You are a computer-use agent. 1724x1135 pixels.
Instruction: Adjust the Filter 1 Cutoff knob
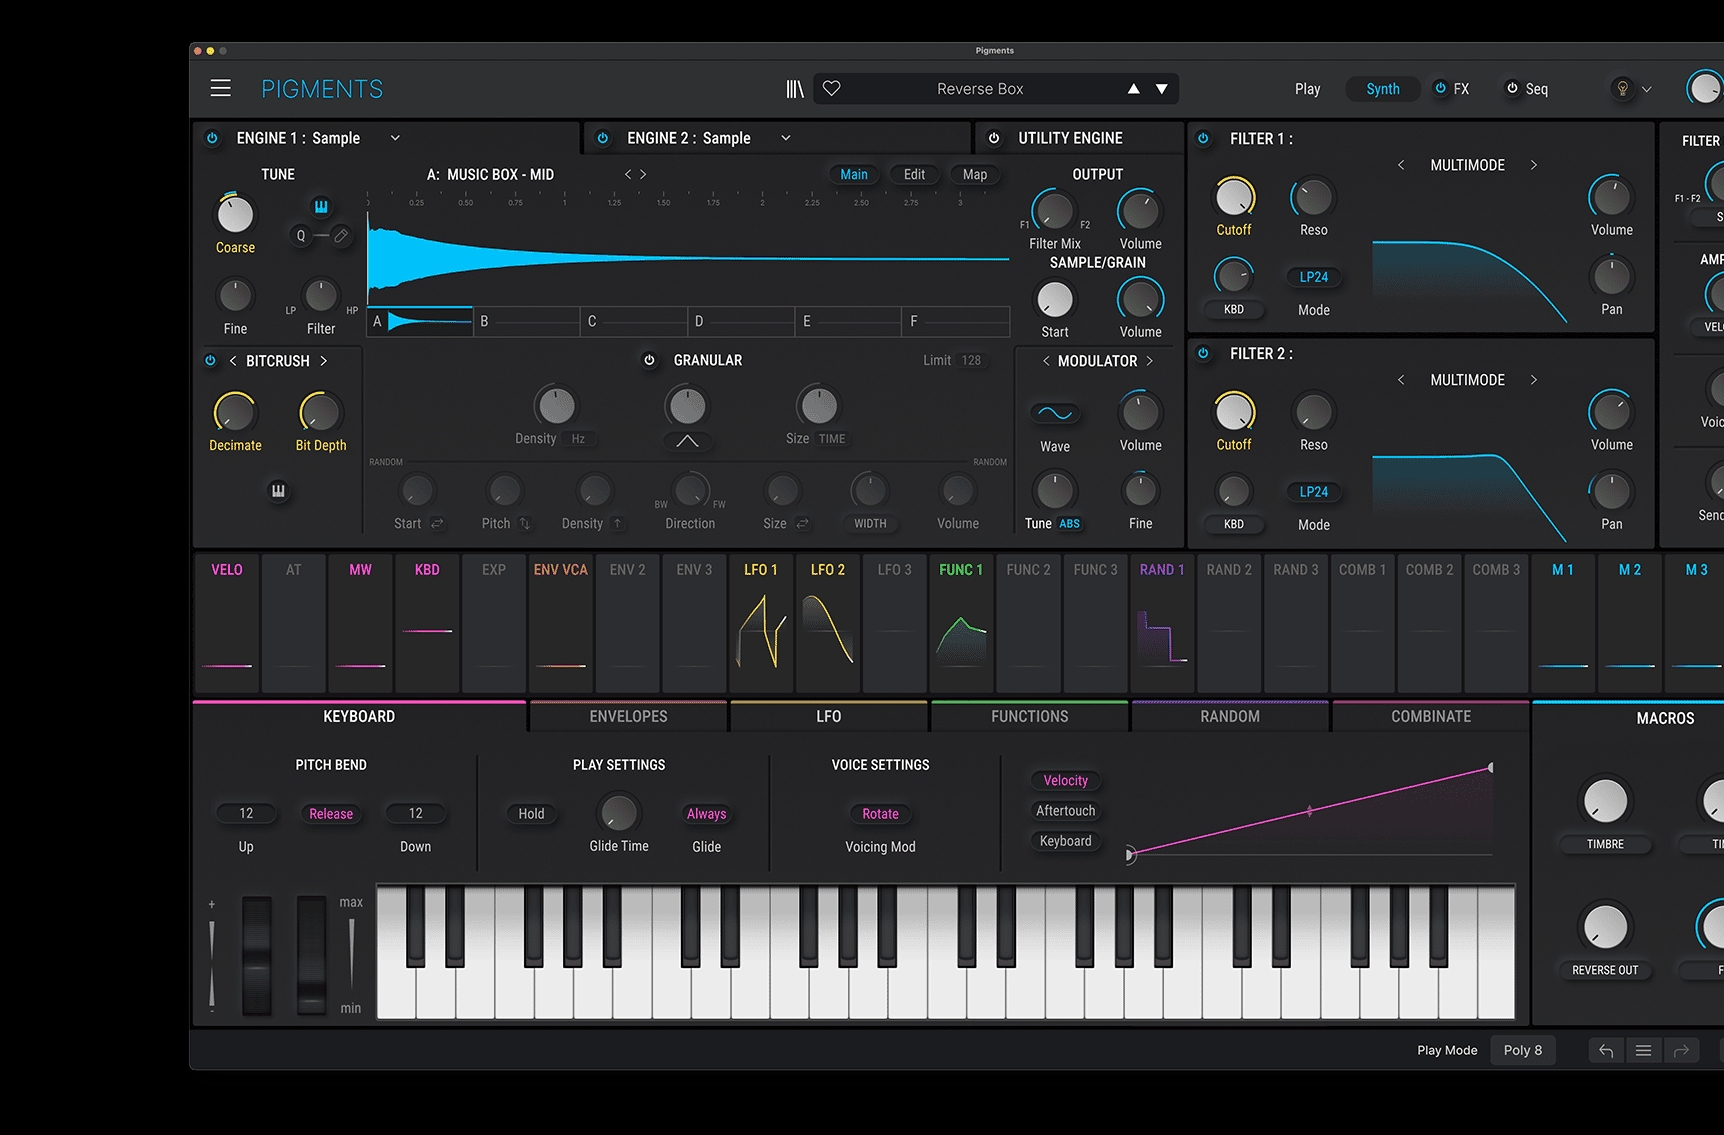[1234, 197]
